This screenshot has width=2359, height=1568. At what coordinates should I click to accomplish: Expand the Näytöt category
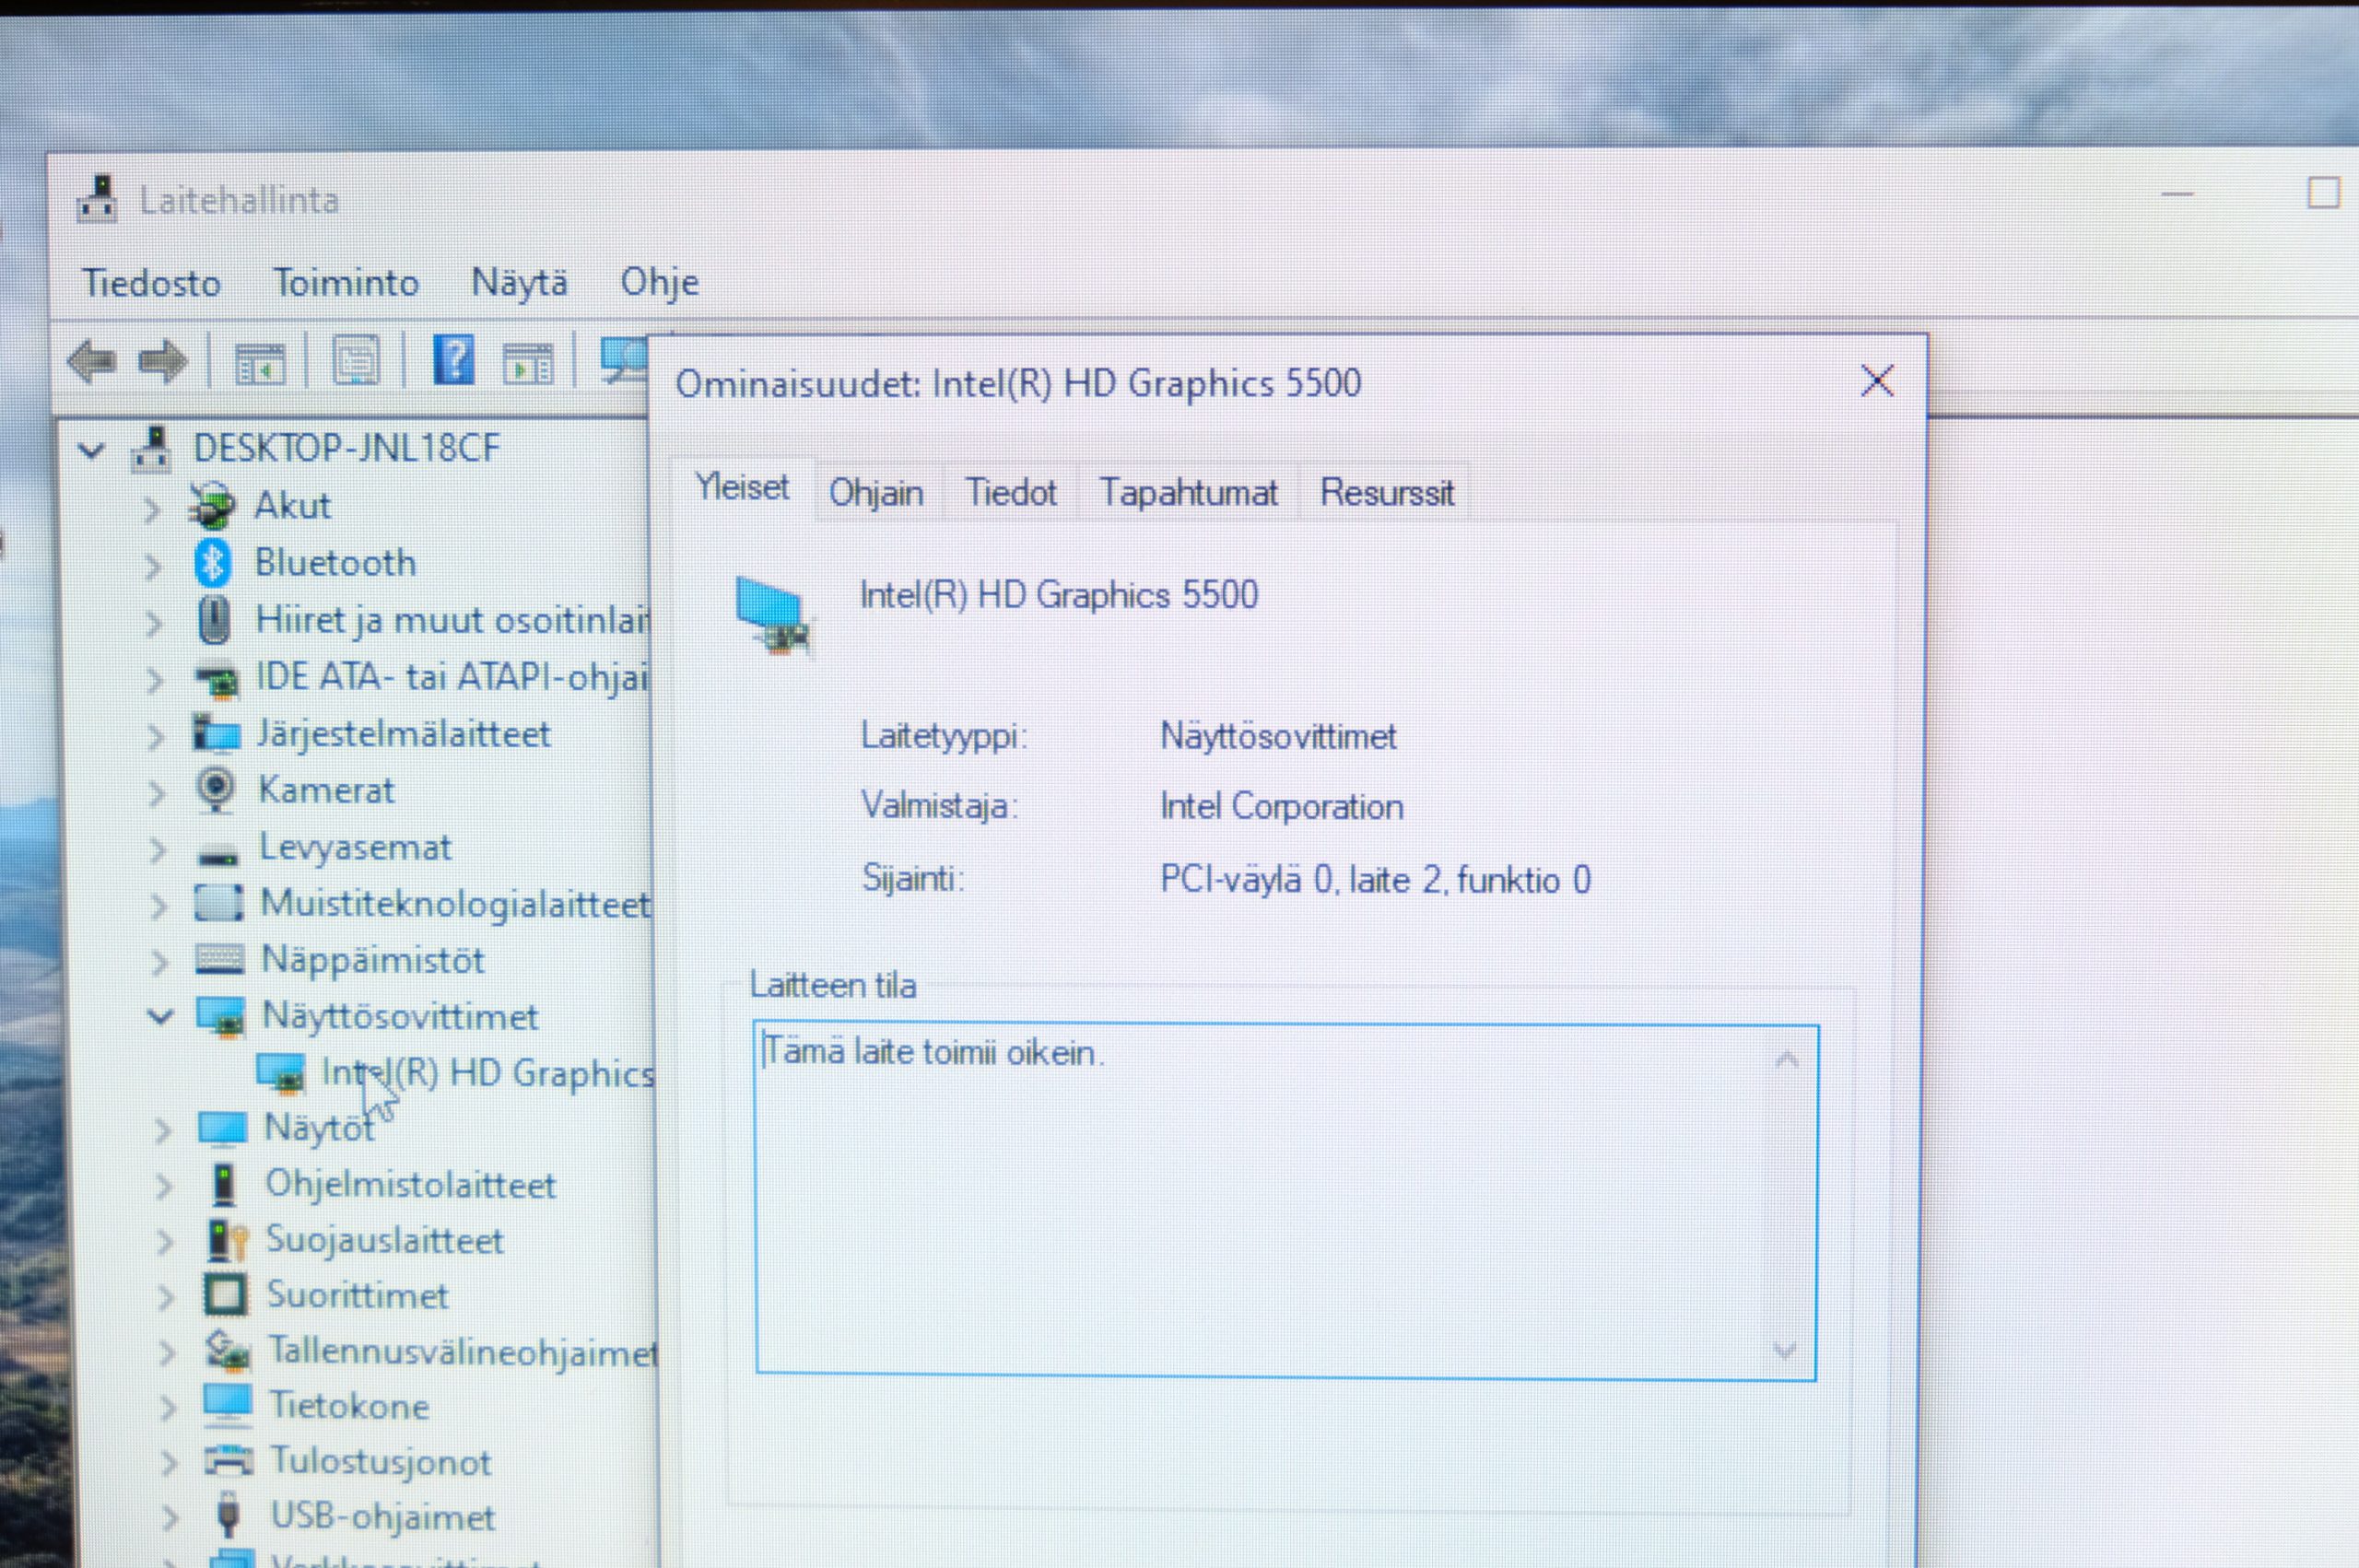coord(162,1130)
